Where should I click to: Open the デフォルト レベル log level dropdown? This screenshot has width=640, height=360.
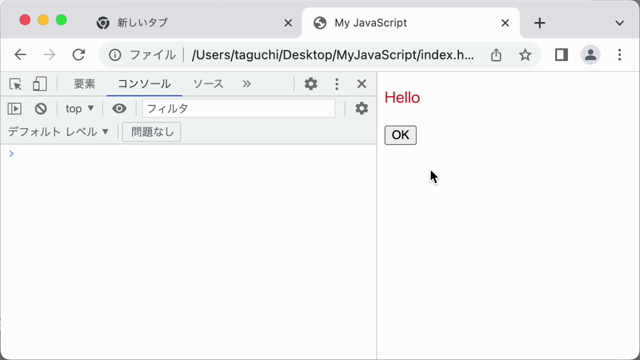point(58,132)
